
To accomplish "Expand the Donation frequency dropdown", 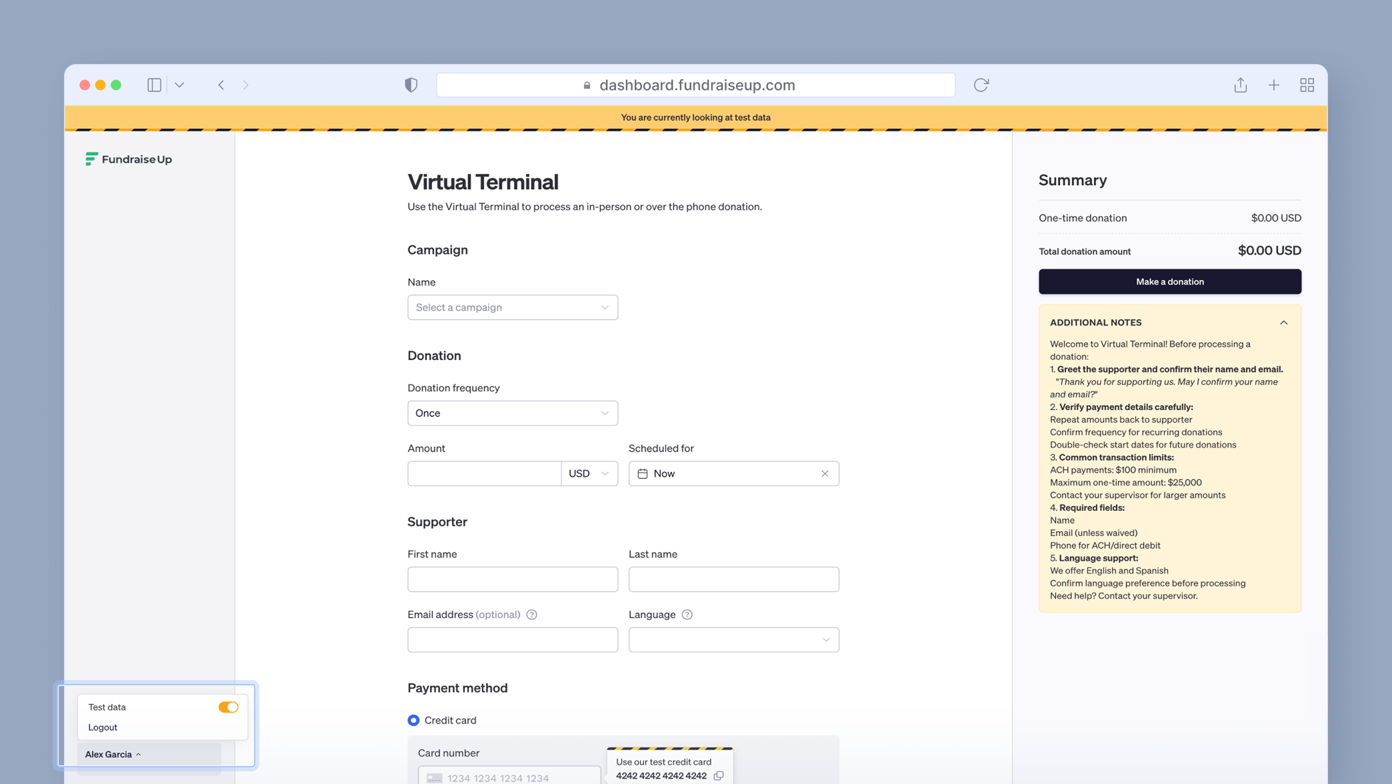I will pos(512,413).
